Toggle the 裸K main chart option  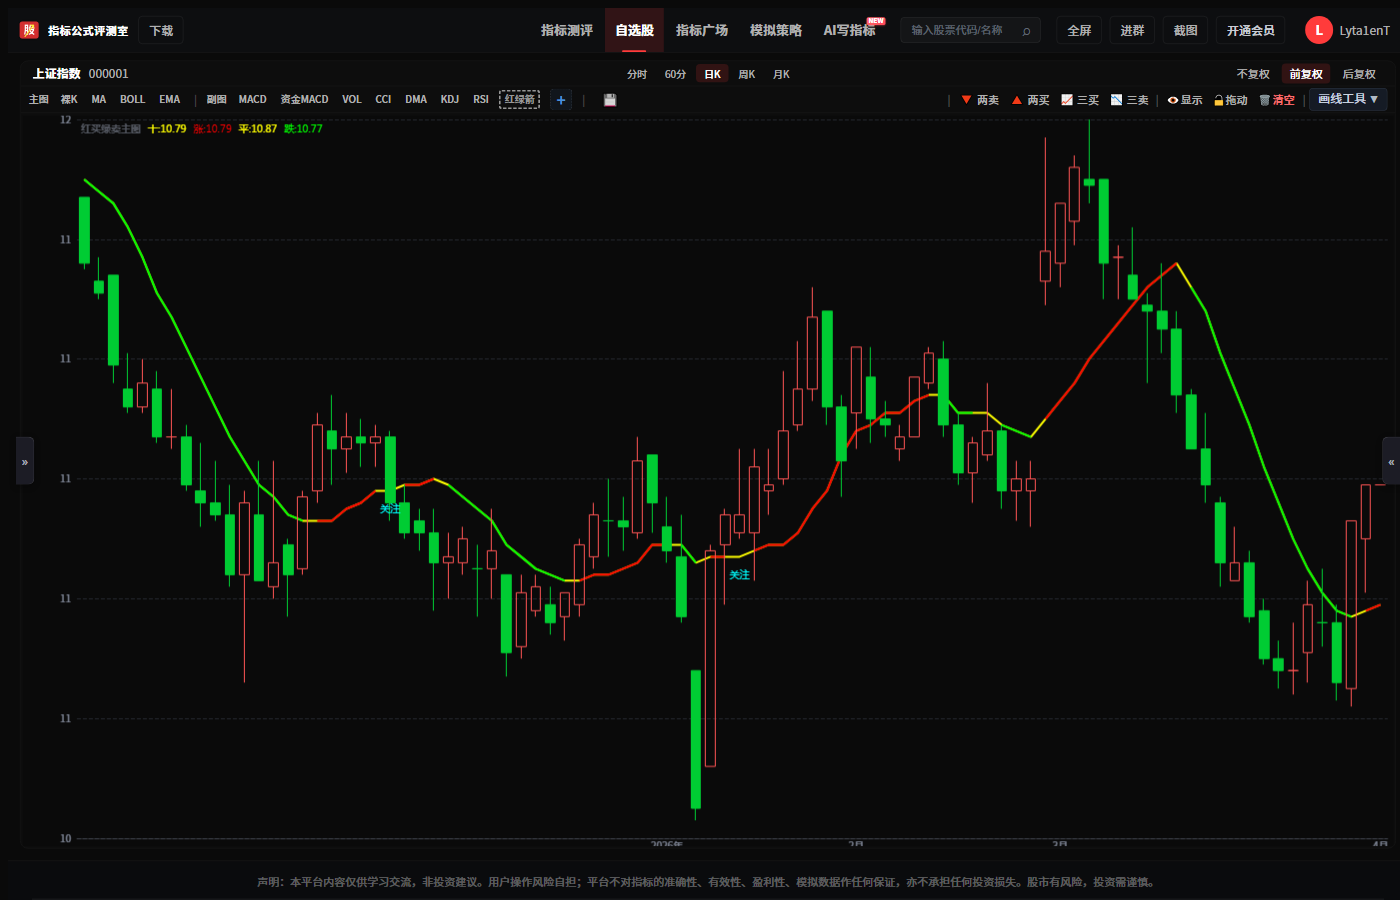[x=69, y=100]
